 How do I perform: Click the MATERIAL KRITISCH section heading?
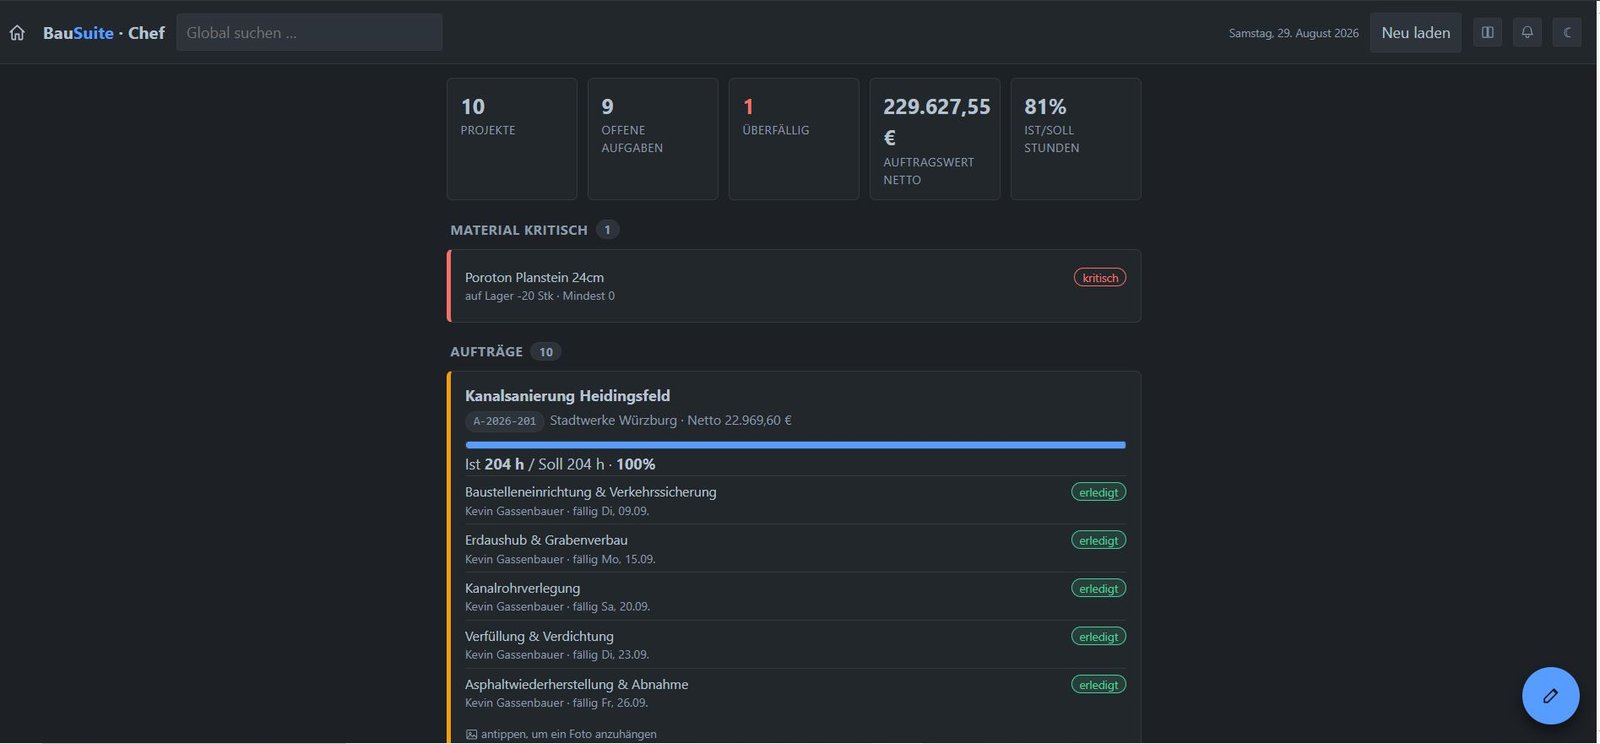pos(519,230)
